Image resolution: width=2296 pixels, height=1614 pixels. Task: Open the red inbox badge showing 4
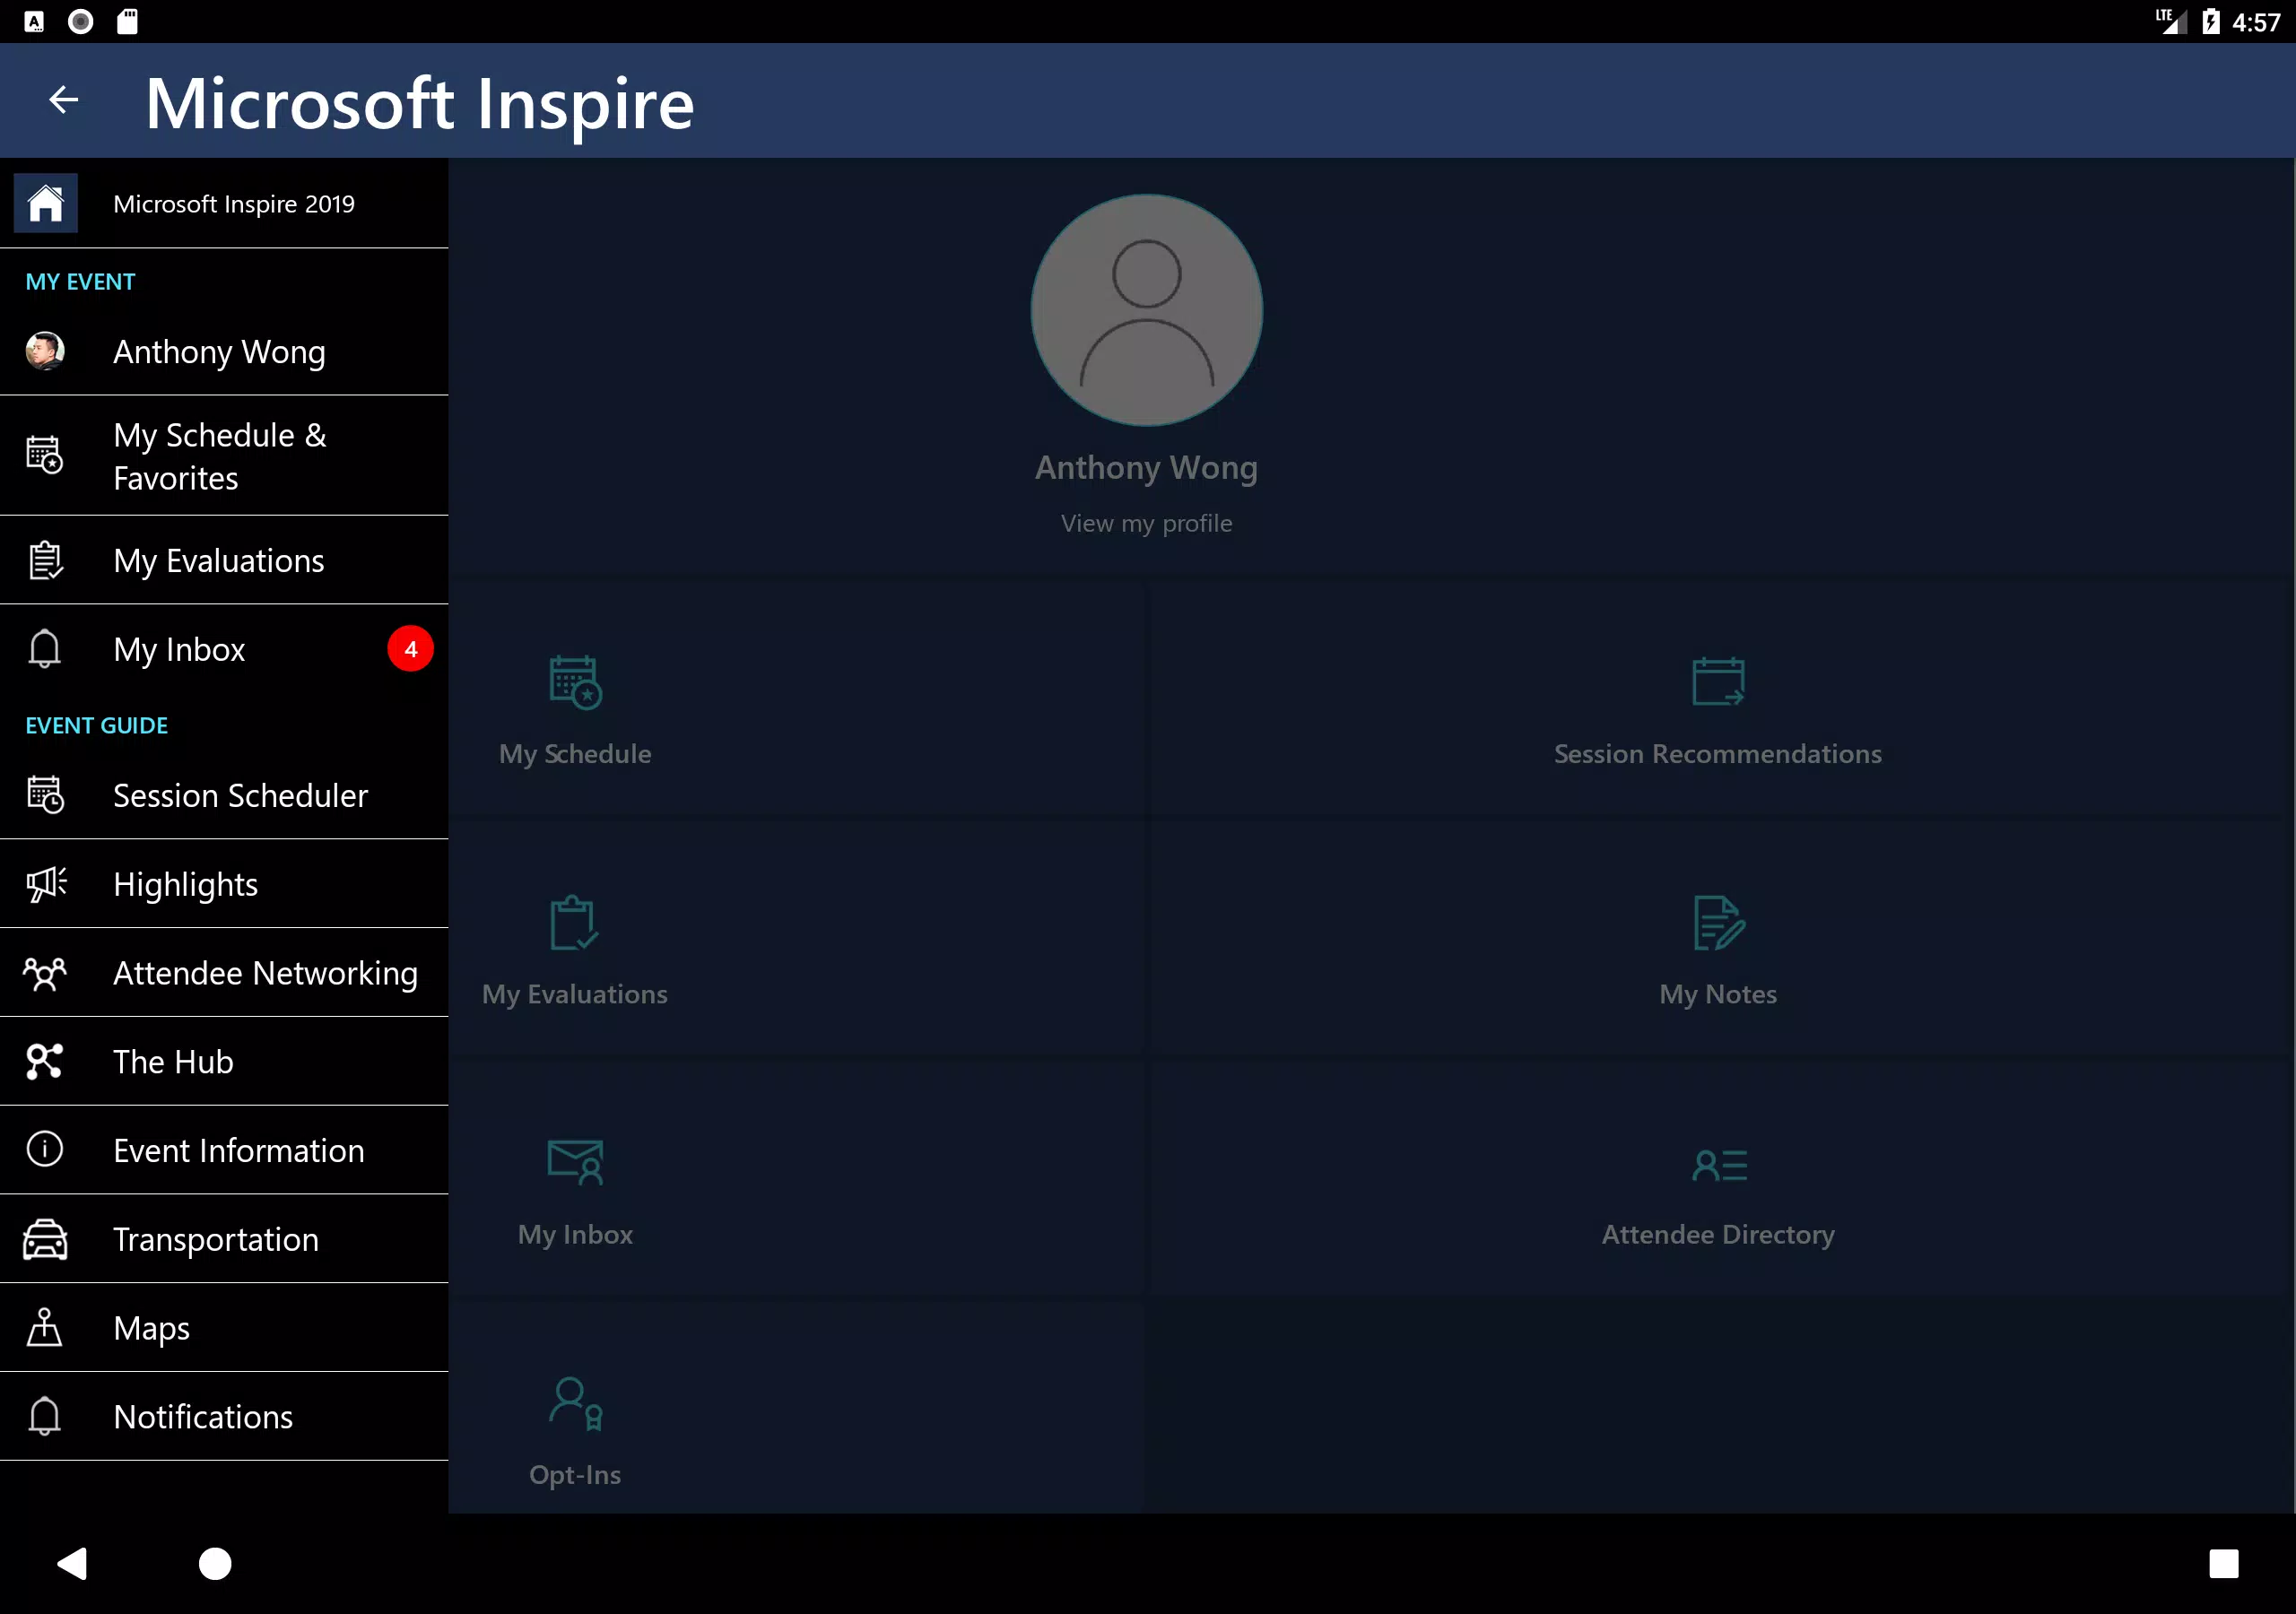[410, 649]
